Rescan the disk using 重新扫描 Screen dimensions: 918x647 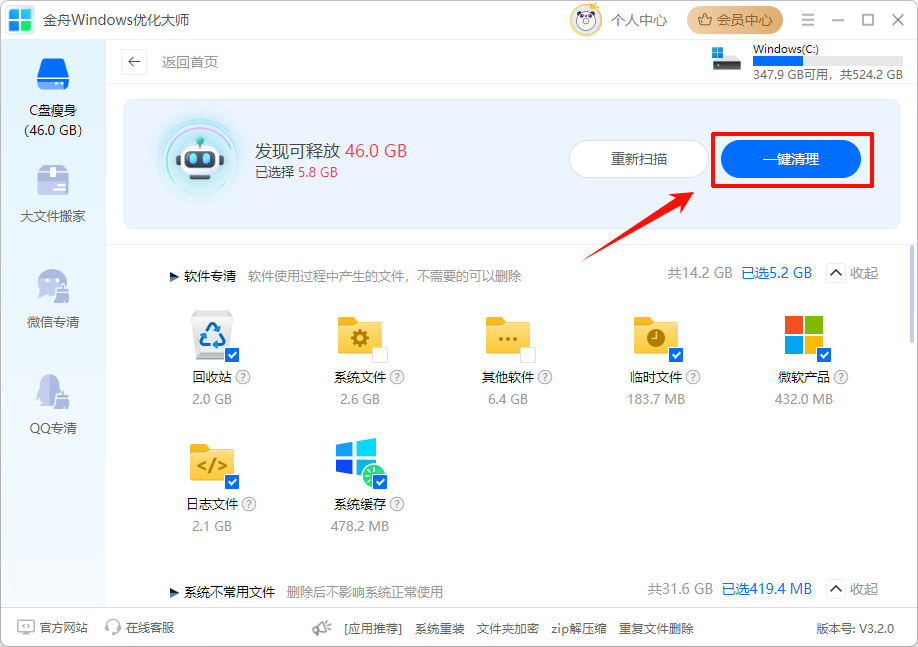pyautogui.click(x=638, y=159)
